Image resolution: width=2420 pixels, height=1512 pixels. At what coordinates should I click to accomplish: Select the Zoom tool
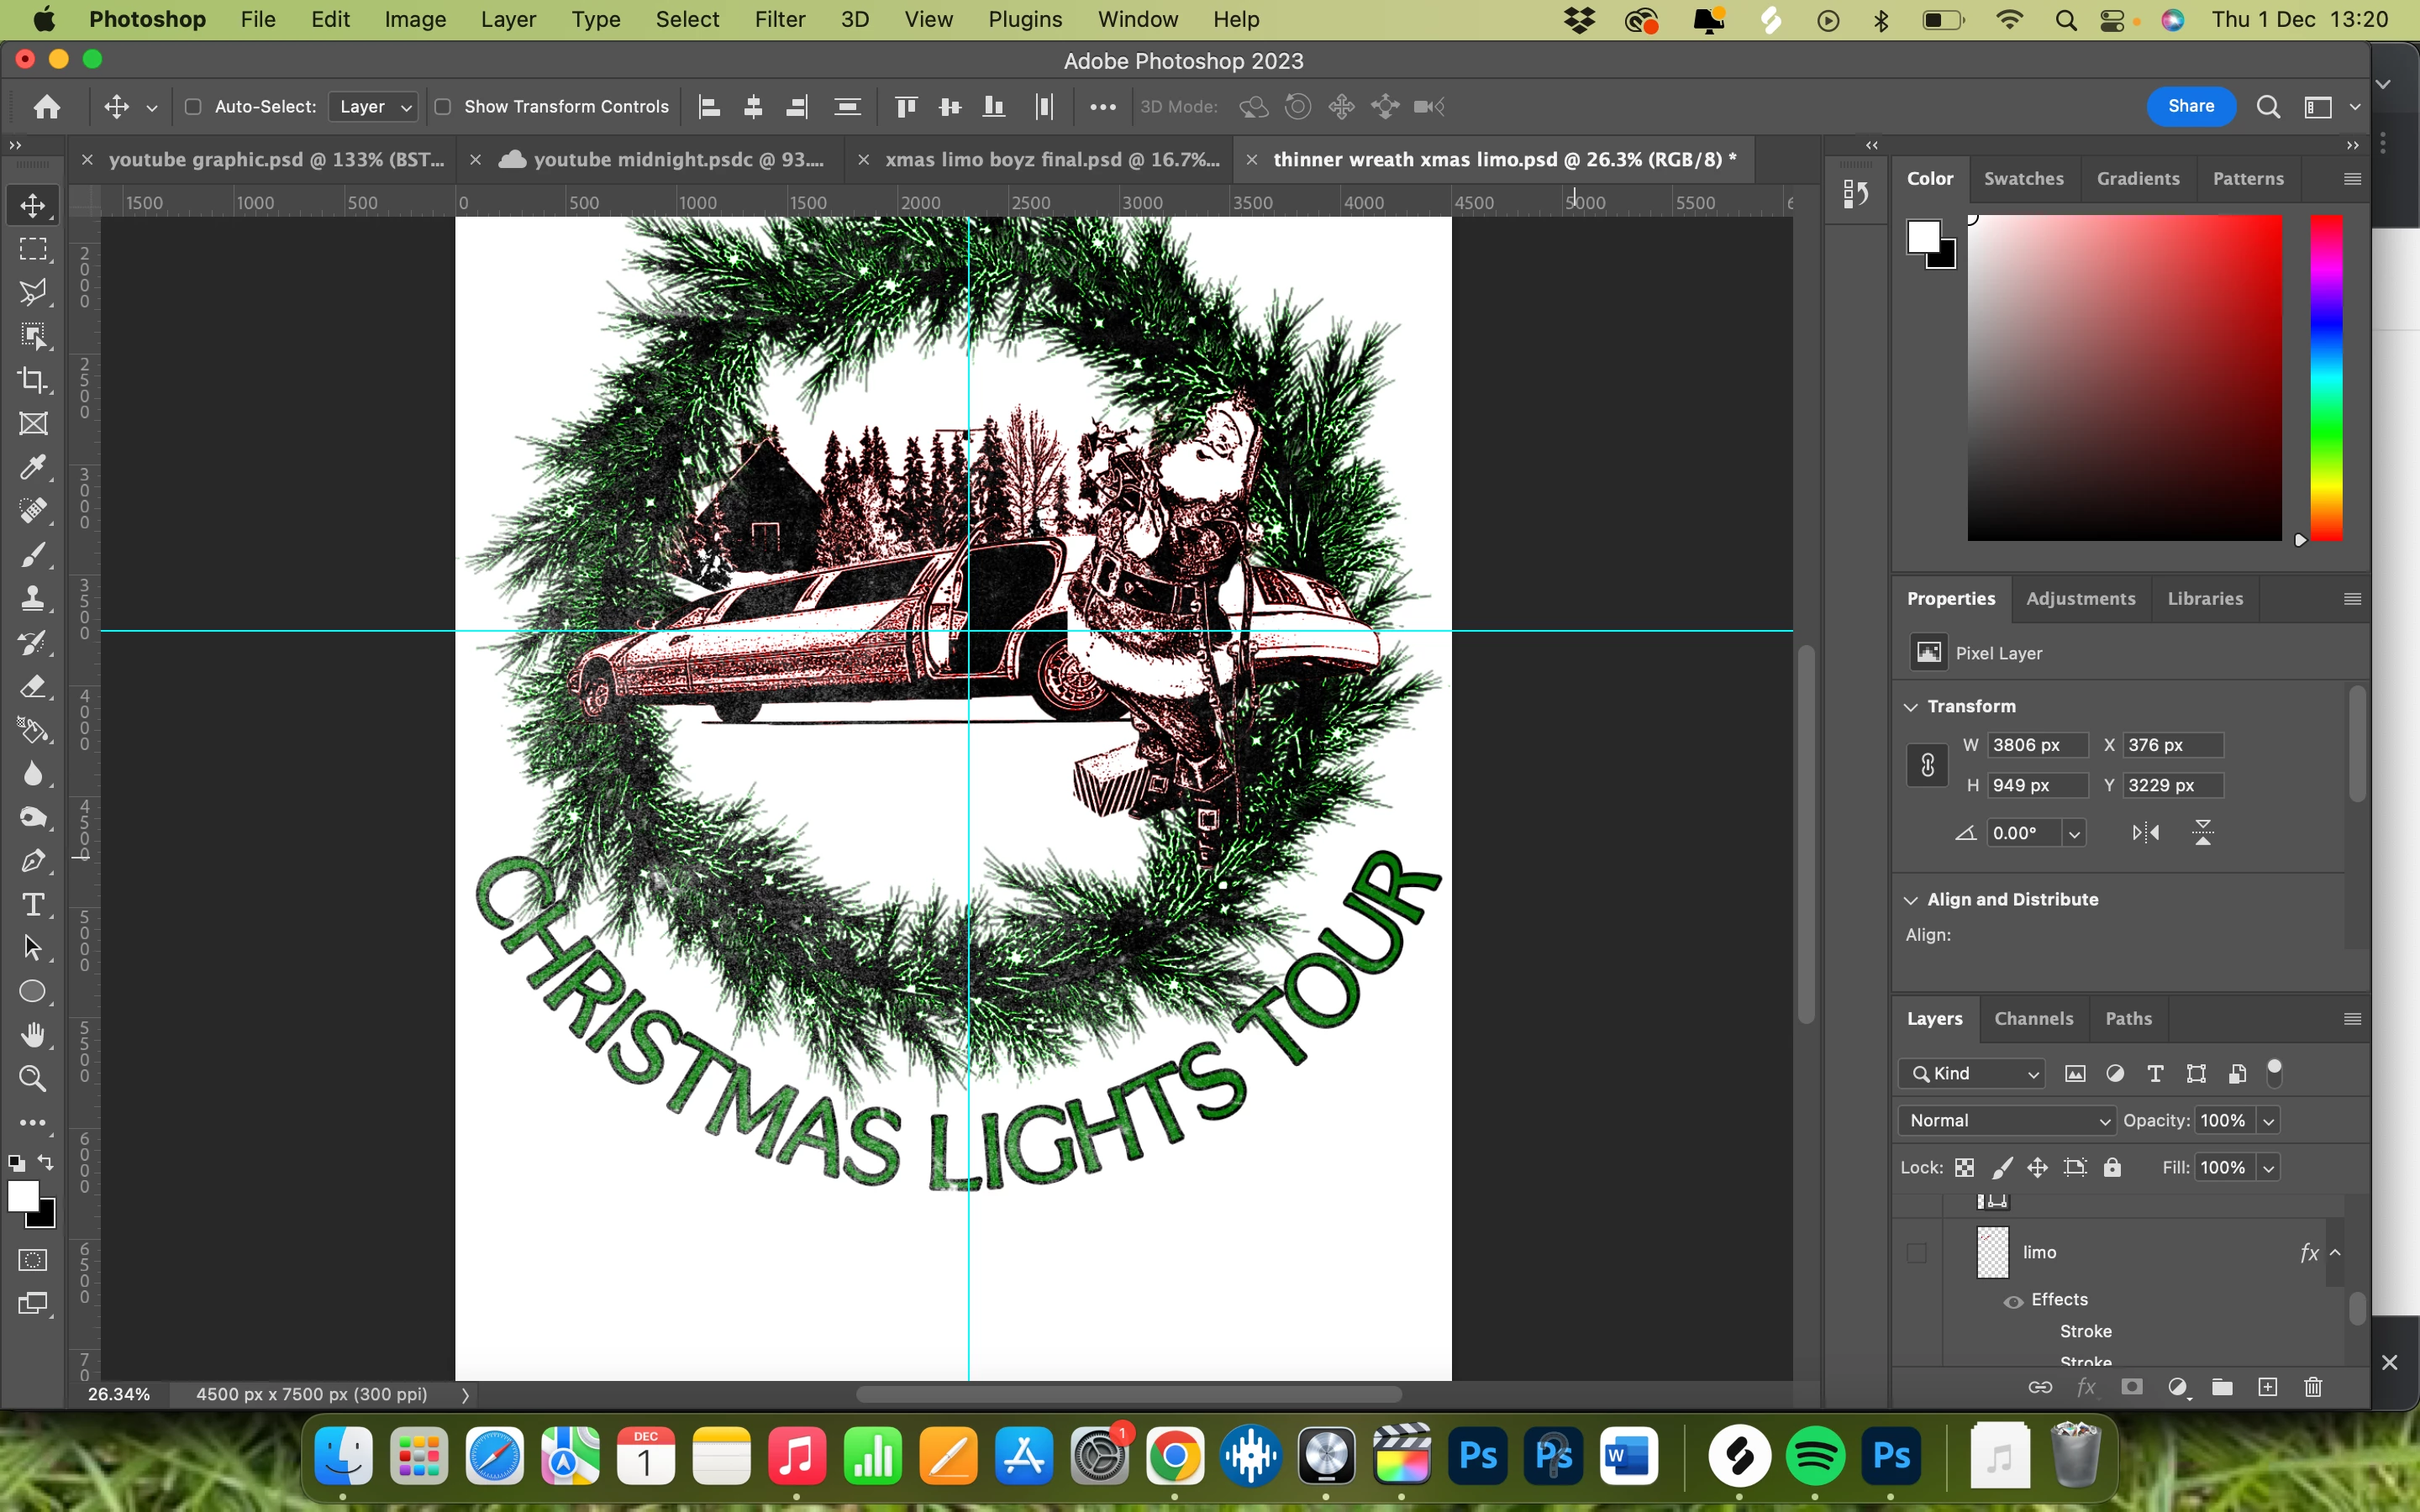click(33, 1079)
